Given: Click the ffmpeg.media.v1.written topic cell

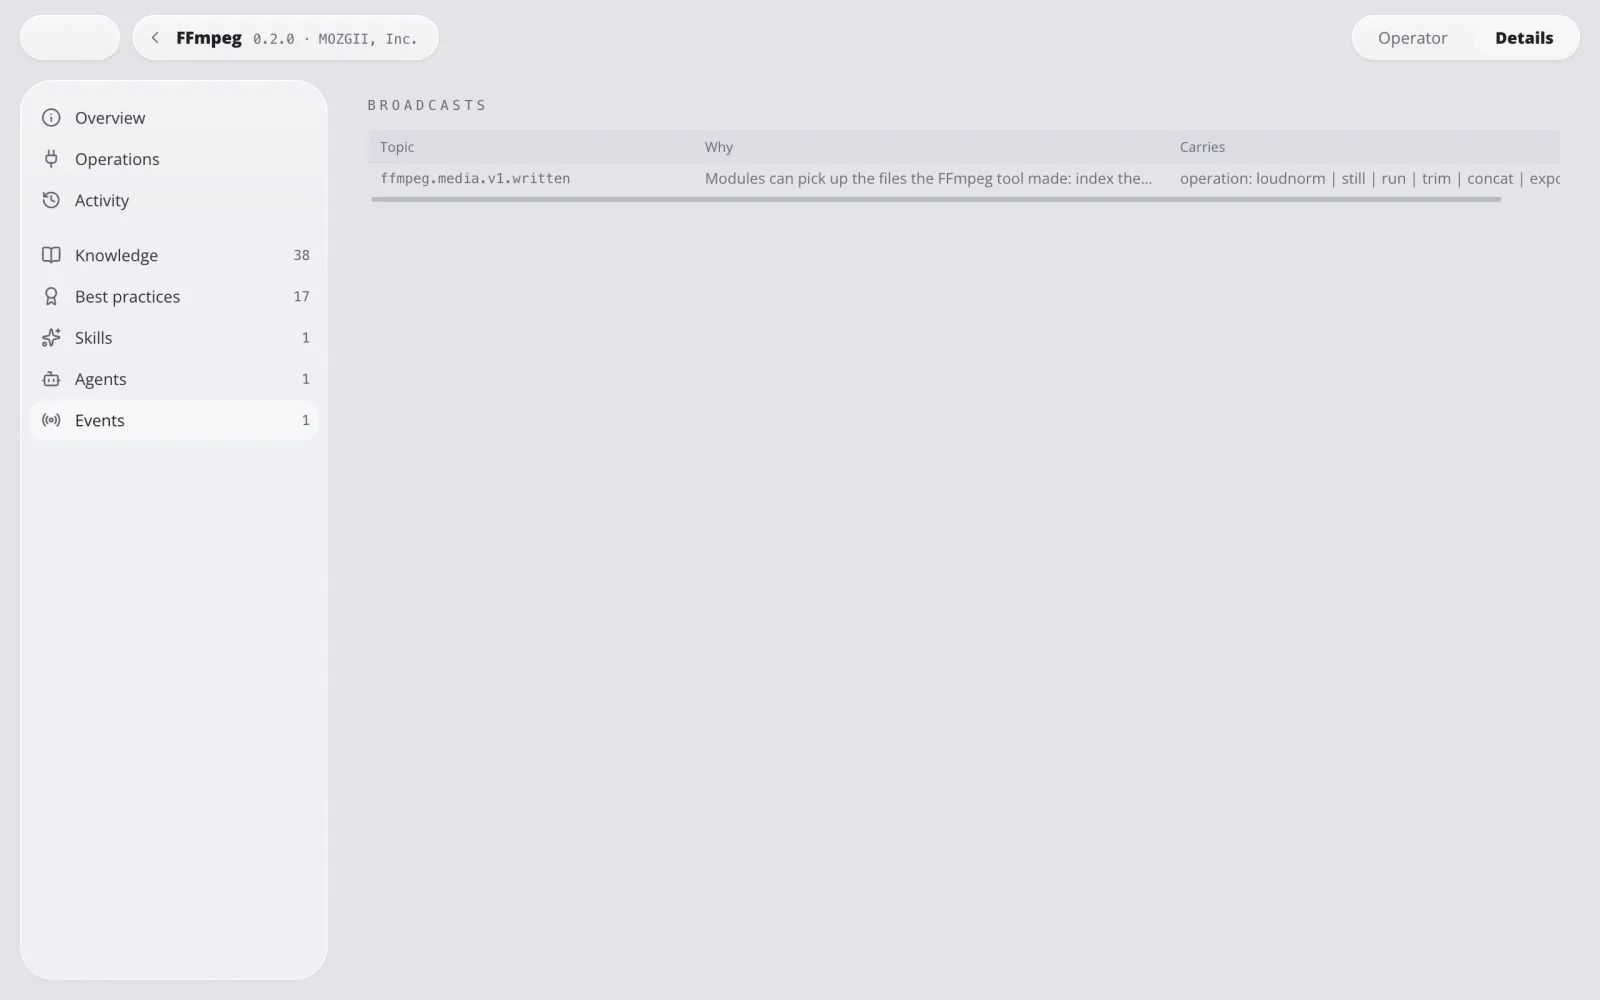Looking at the screenshot, I should [475, 178].
